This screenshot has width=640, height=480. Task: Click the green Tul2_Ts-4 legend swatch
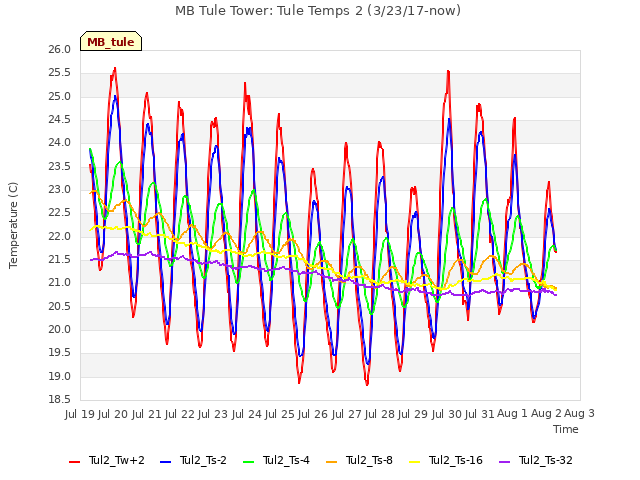click(x=248, y=462)
